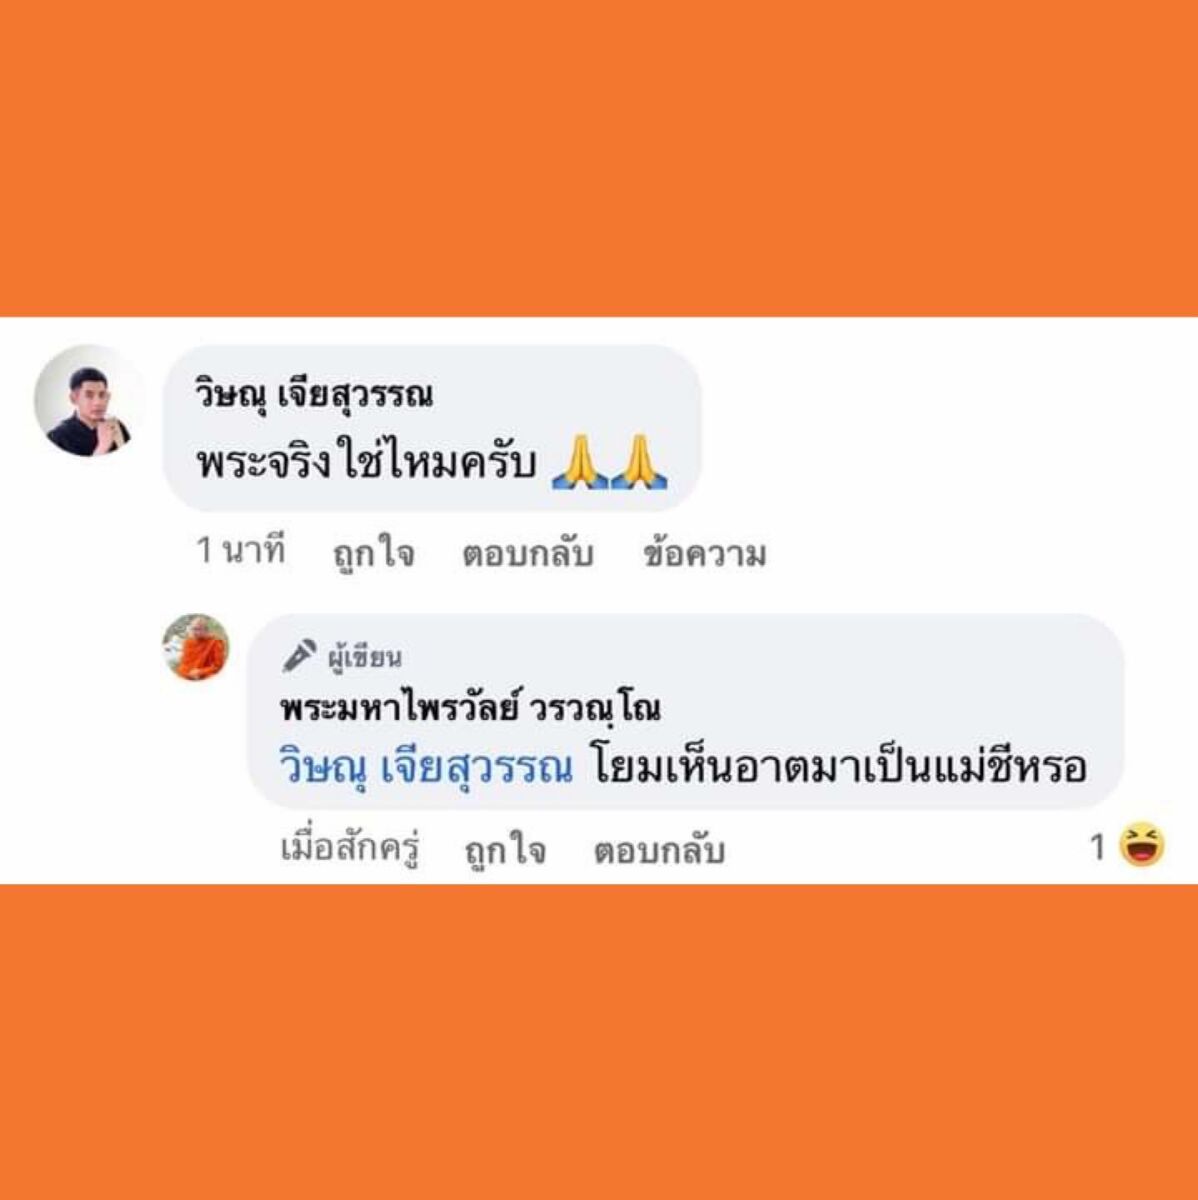Image resolution: width=1198 pixels, height=1200 pixels.
Task: Like the first comment via ถูกใจ
Action: (x=374, y=553)
